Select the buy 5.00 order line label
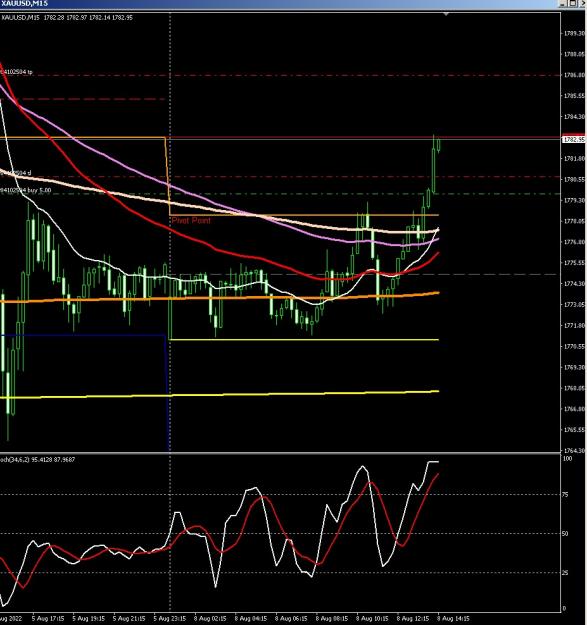587x625 pixels. pos(26,190)
